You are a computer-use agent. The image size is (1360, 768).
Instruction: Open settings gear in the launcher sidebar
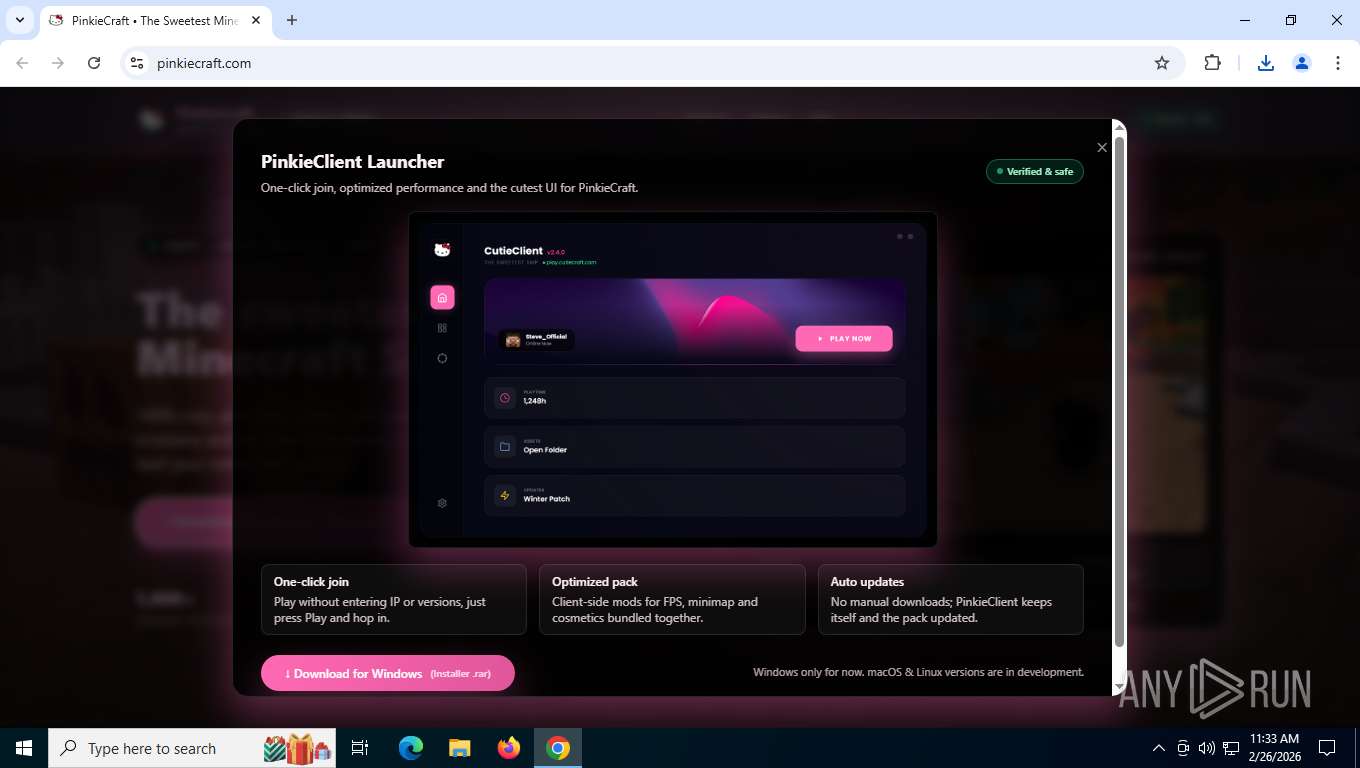pyautogui.click(x=442, y=503)
